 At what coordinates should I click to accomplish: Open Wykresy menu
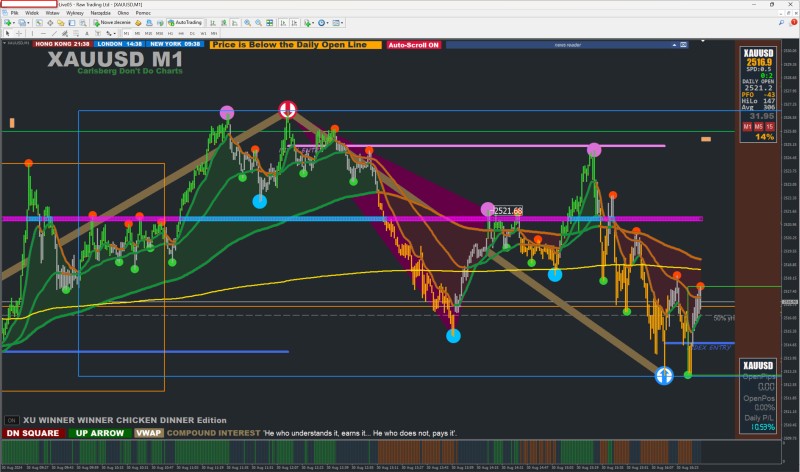pyautogui.click(x=74, y=13)
